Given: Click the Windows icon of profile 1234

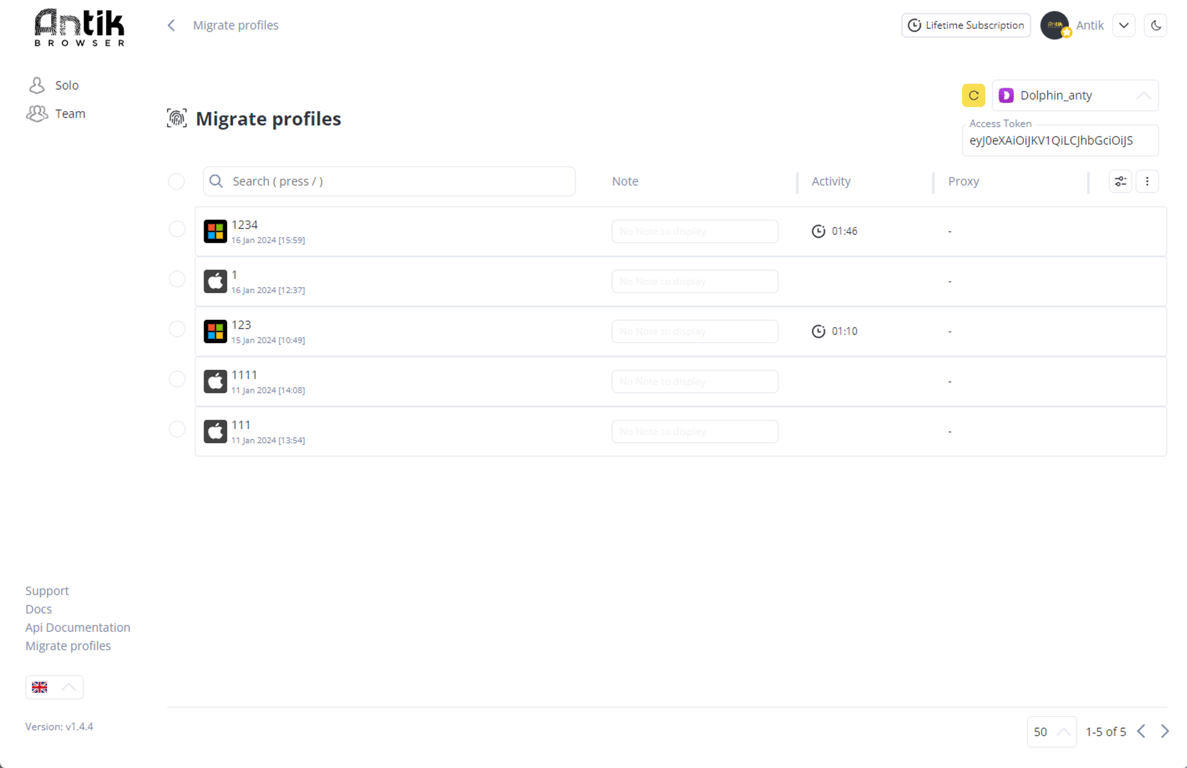Looking at the screenshot, I should coord(216,232).
